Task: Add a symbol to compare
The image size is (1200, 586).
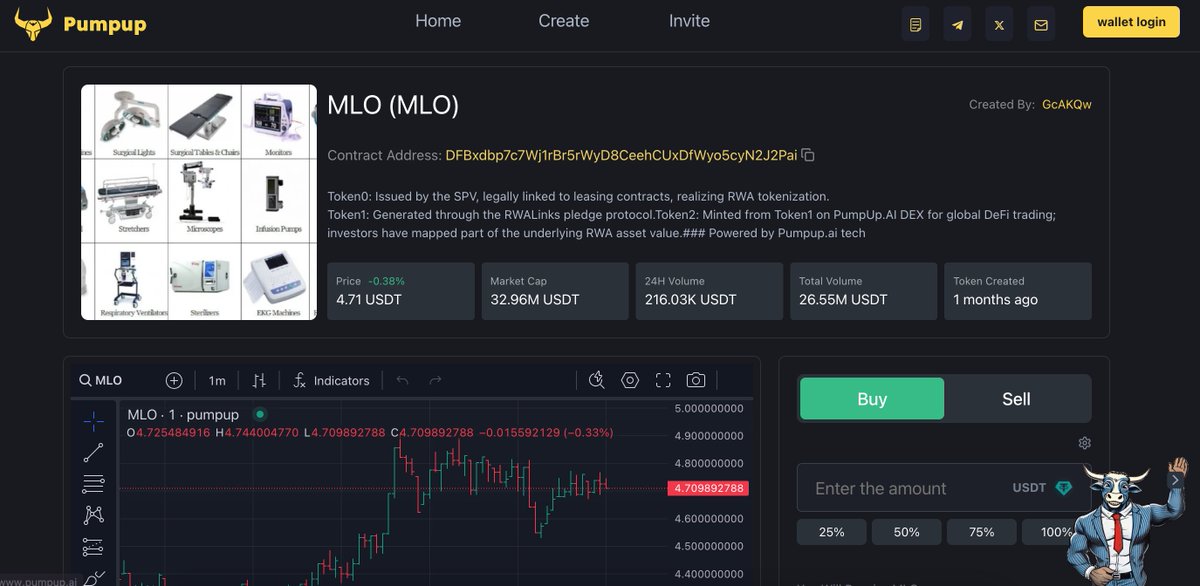Action: (174, 380)
